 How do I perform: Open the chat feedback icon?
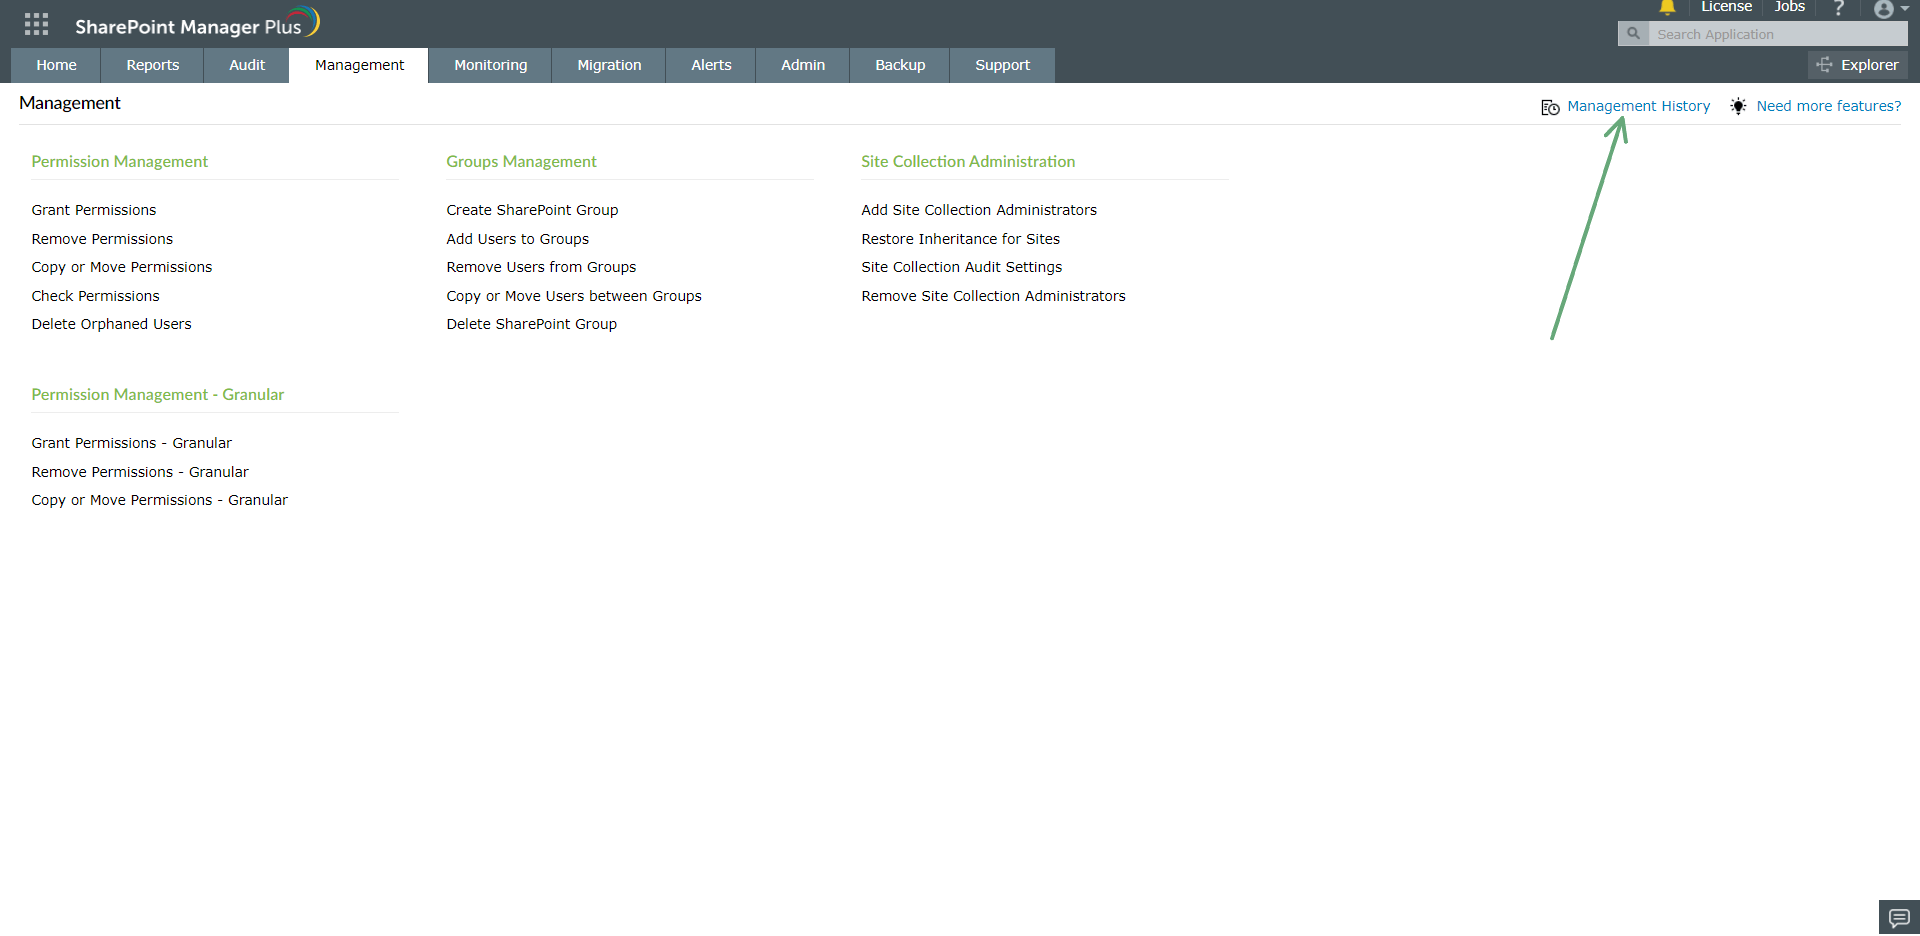pos(1899,918)
